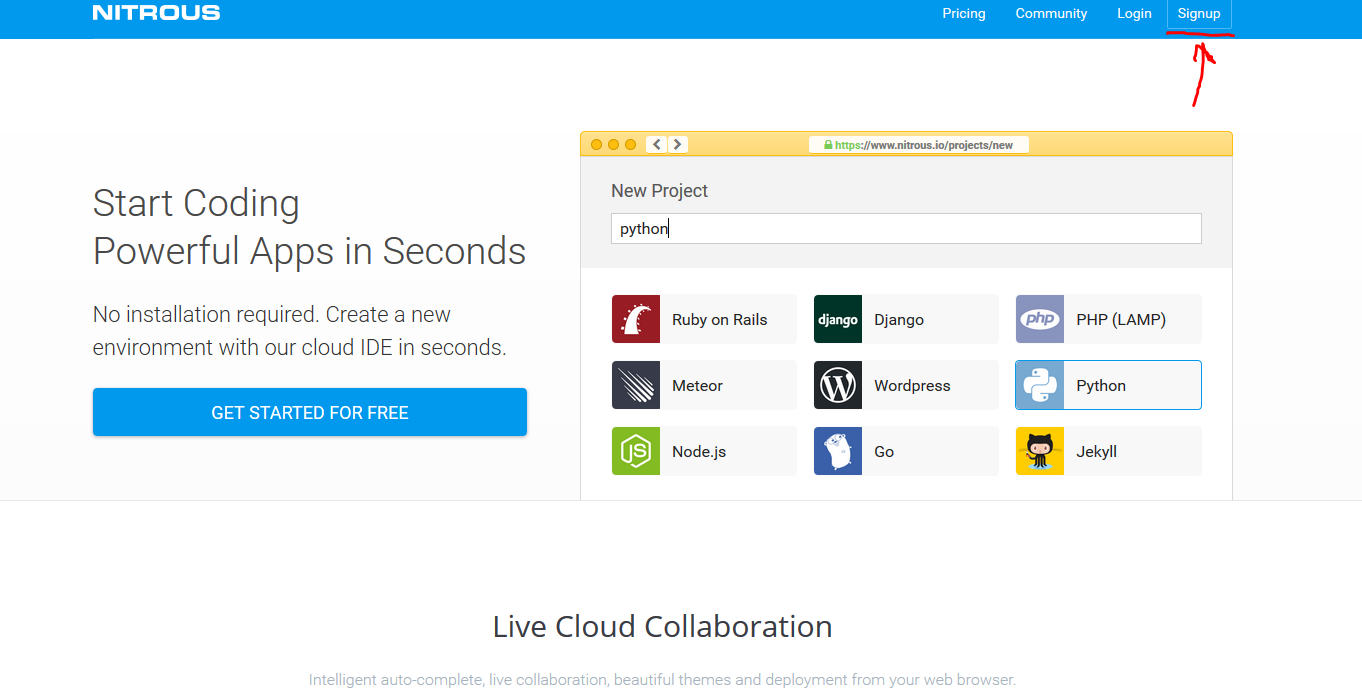The image size is (1362, 692).
Task: Click the New Project heading
Action: coord(659,190)
